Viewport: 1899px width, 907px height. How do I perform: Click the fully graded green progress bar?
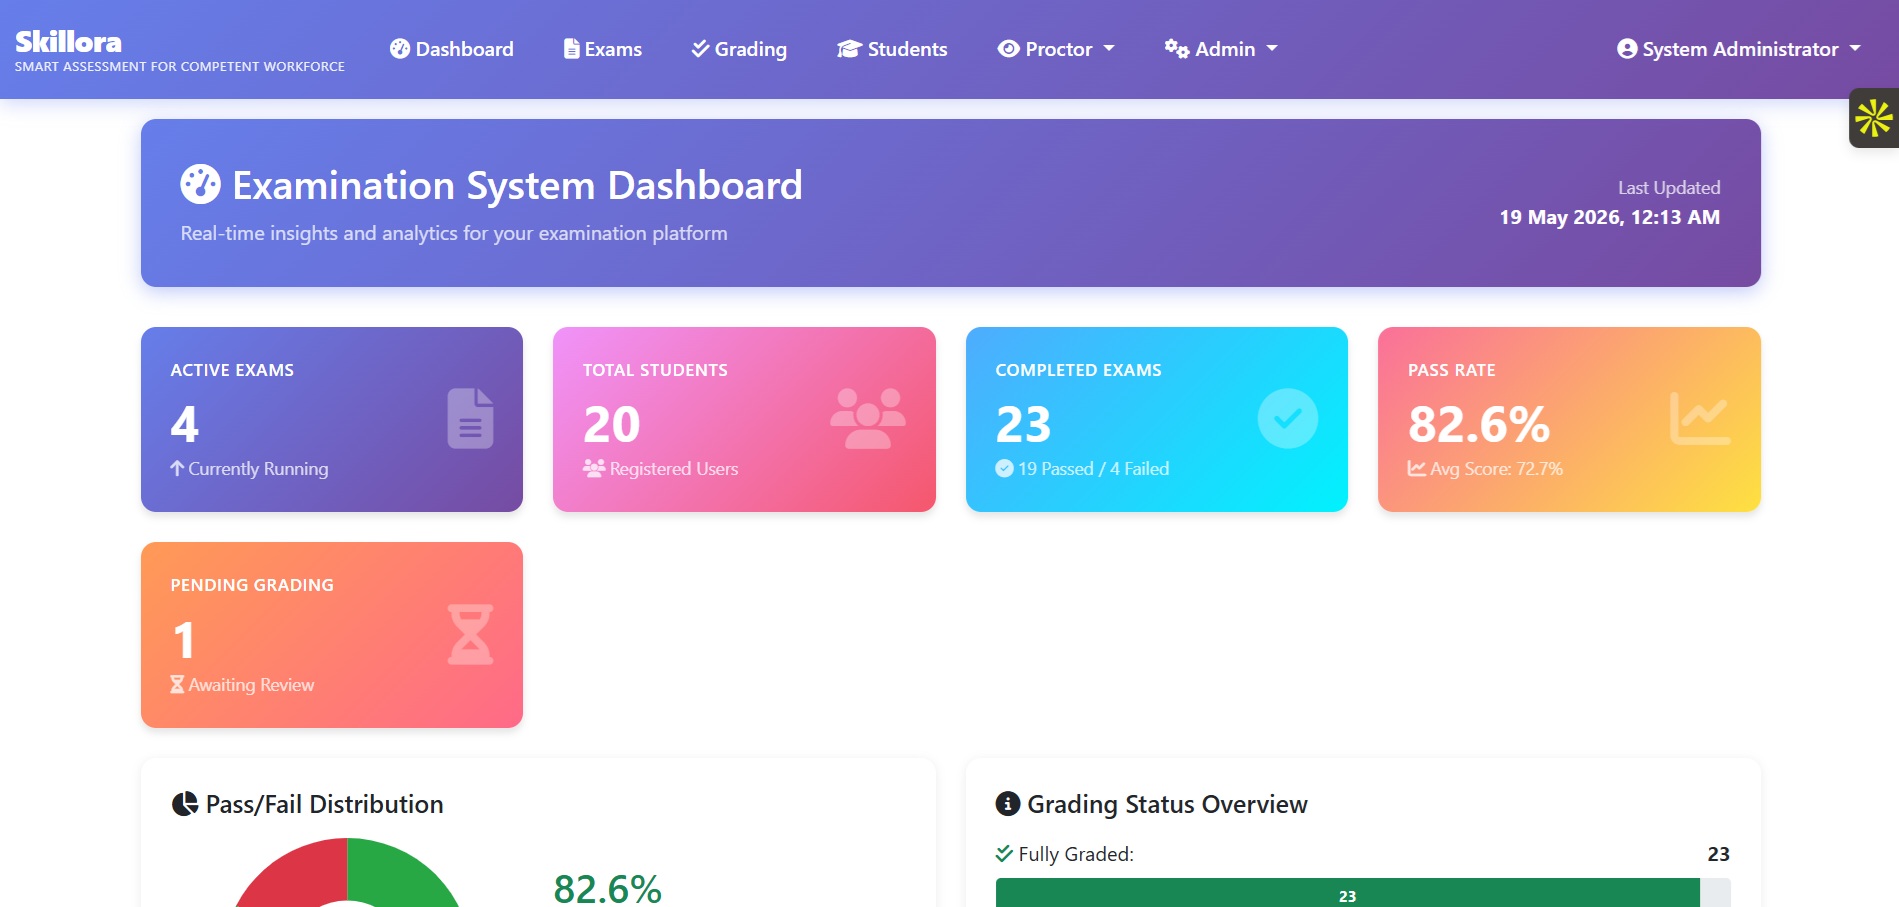[x=1347, y=893]
